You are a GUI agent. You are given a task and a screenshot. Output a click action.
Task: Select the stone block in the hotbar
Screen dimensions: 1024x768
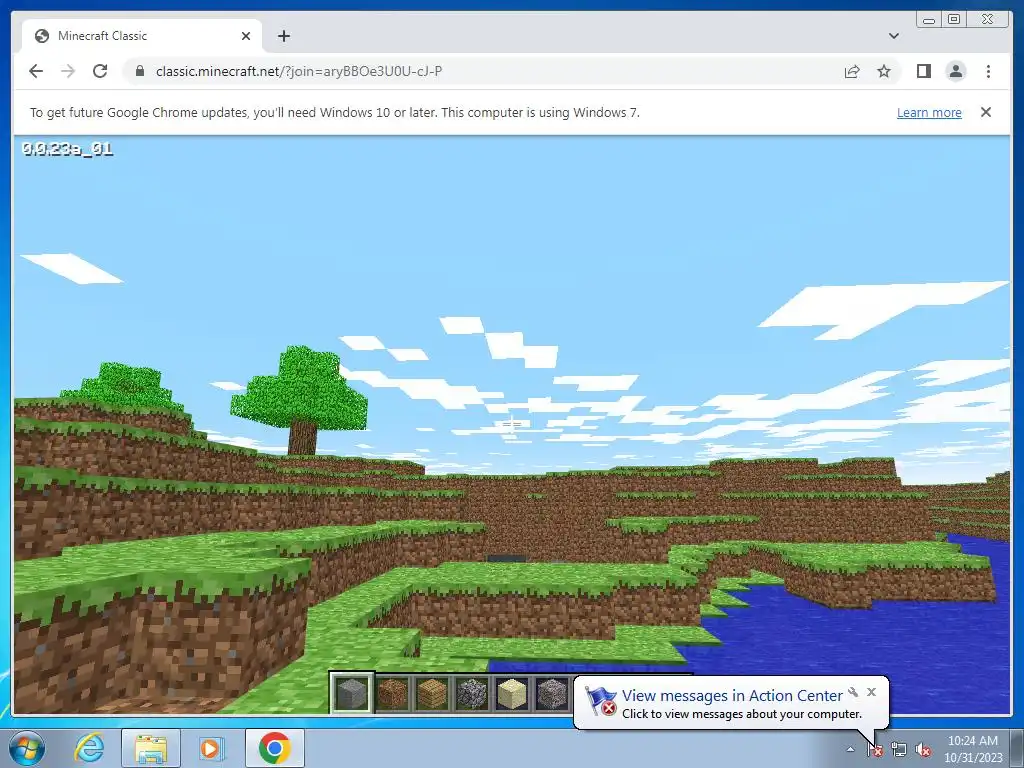[x=352, y=693]
